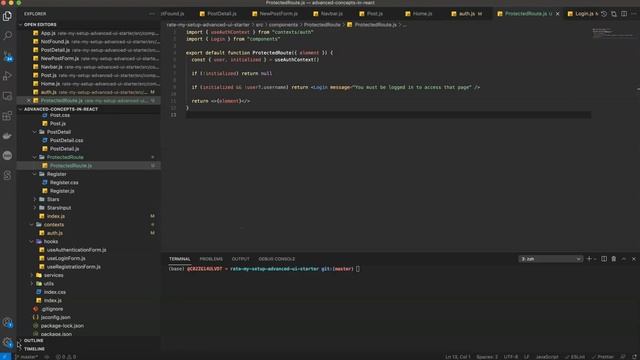Viewport: 640px width, 360px height.
Task: Open the Remote Explorer view
Action: pyautogui.click(x=7, y=96)
